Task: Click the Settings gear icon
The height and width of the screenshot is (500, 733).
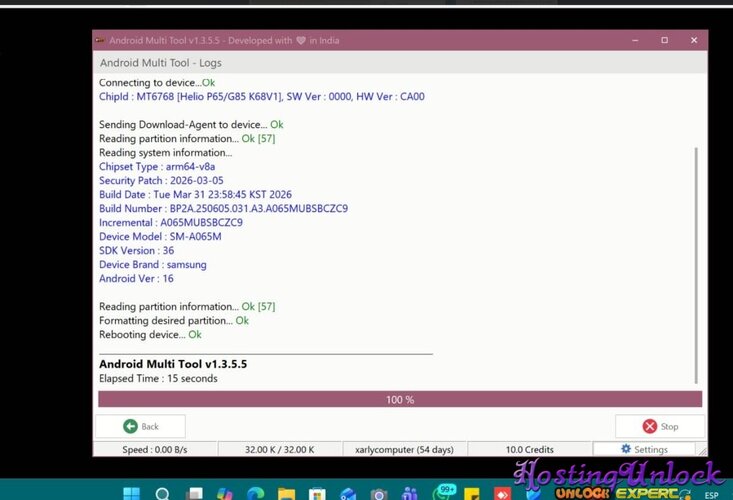Action: tap(626, 449)
